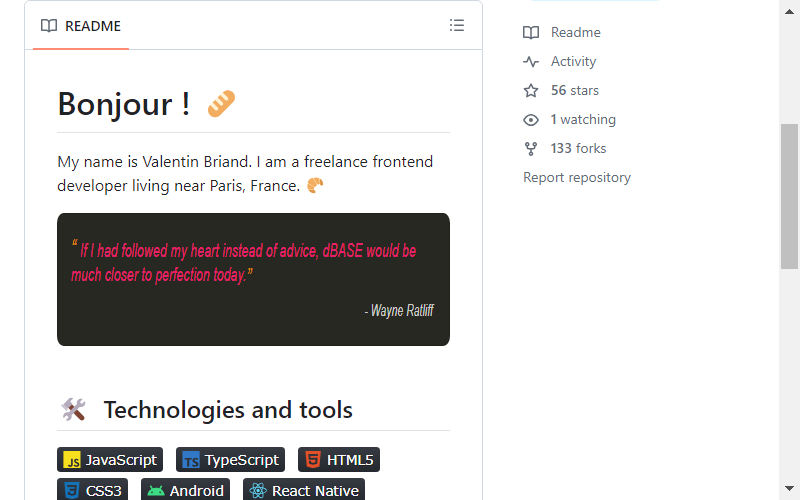
Task: Click the Activity pulse icon
Action: point(531,62)
